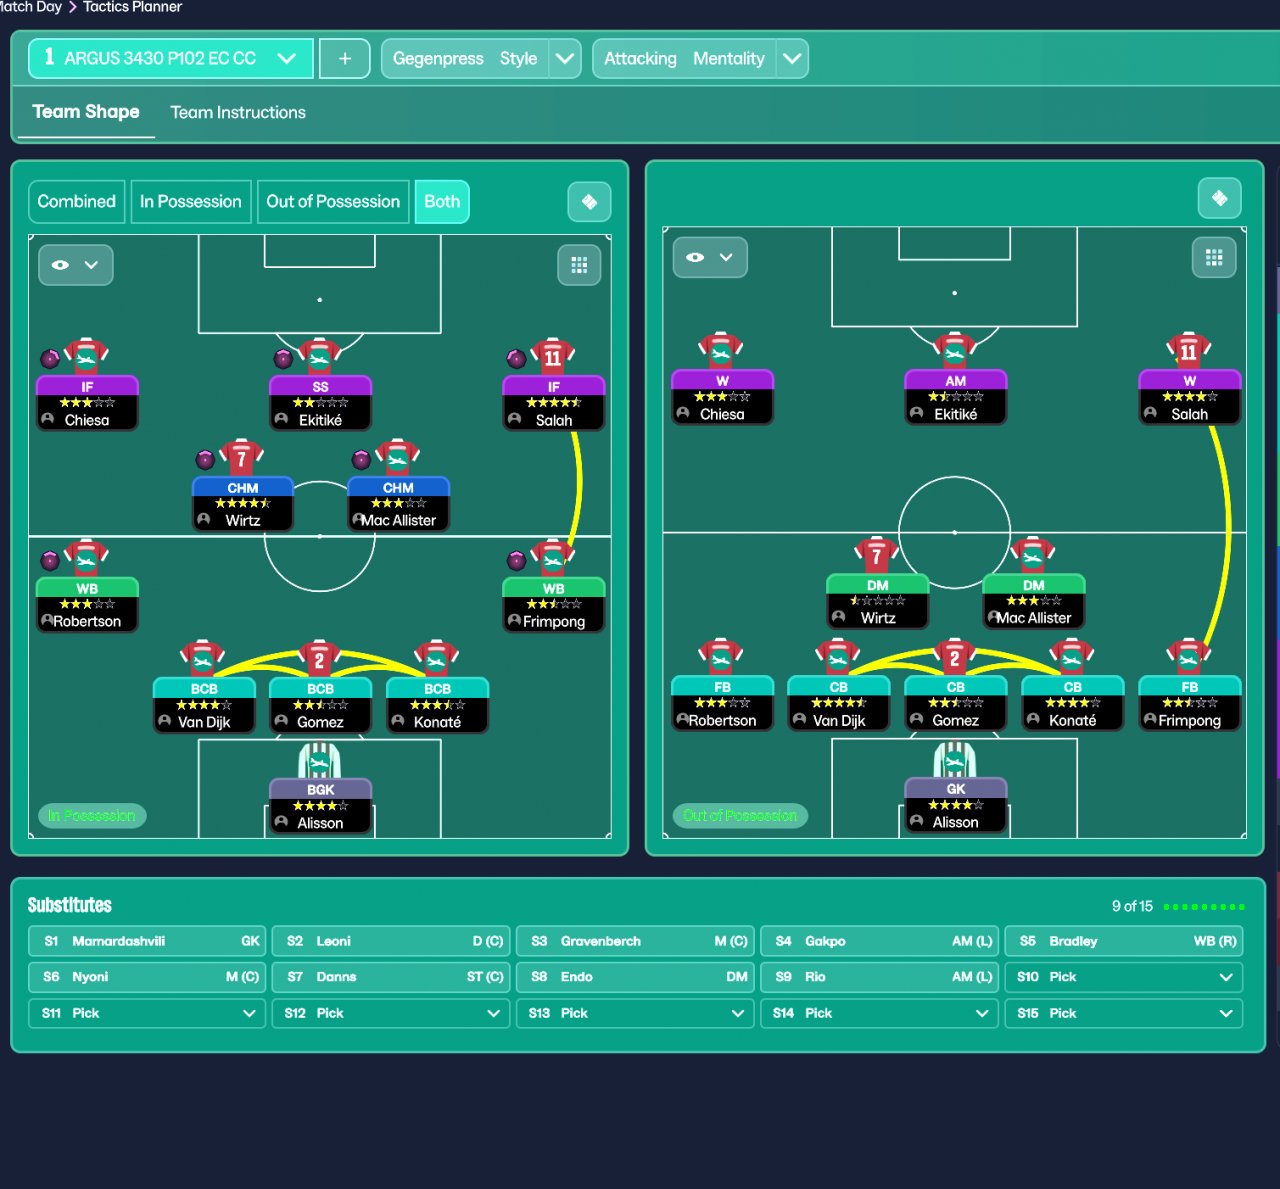
Task: Click the purple instruction icon beside Robertson's WB shirt
Action: [50, 560]
